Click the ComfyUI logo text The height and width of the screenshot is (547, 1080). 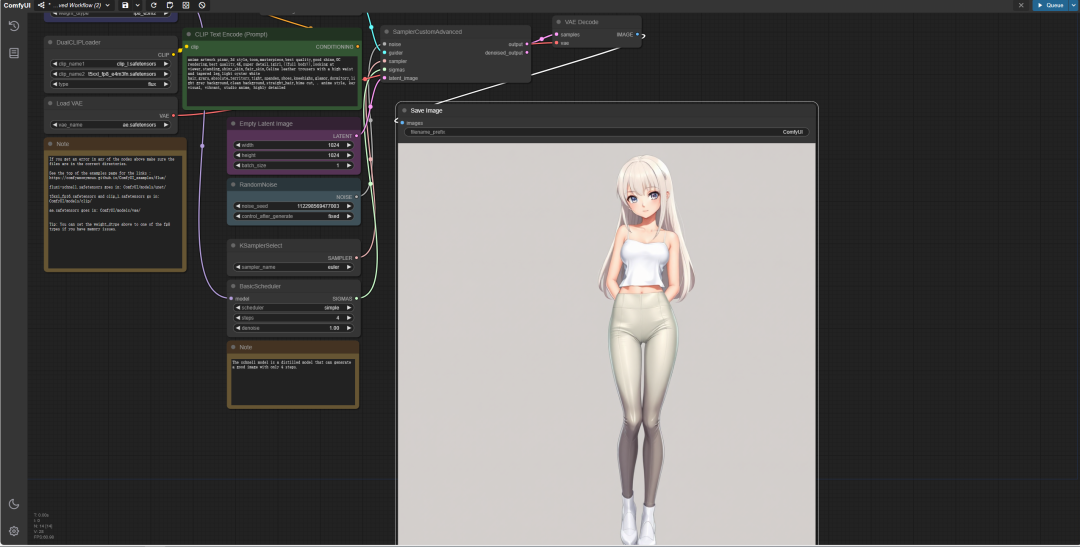[x=17, y=5]
